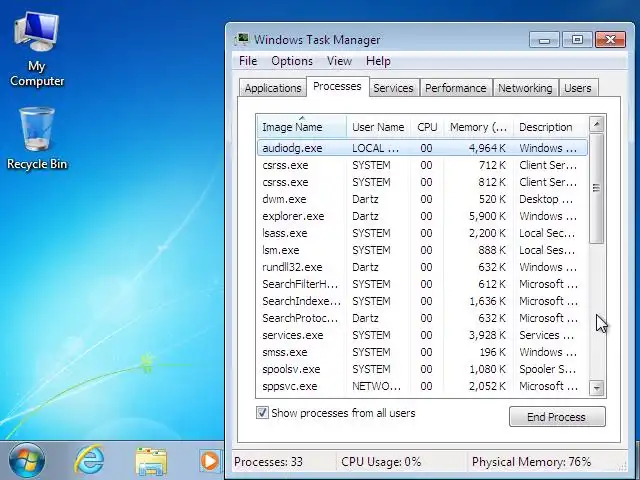Switch to the Services tab

(x=393, y=88)
